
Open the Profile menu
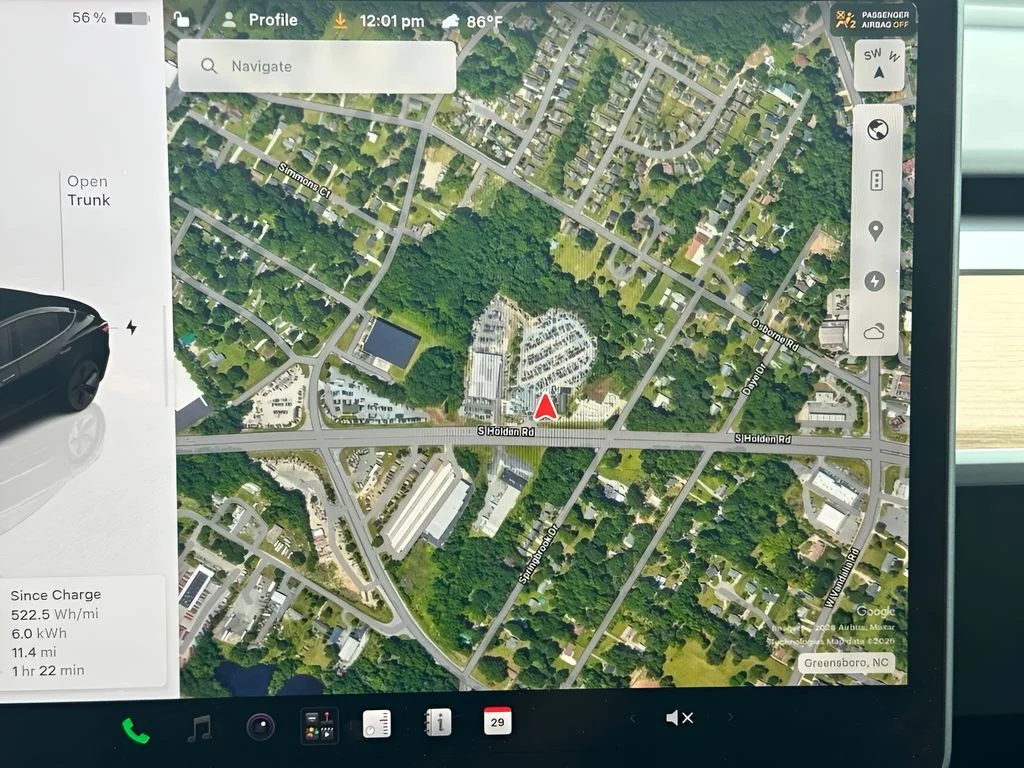(x=260, y=20)
